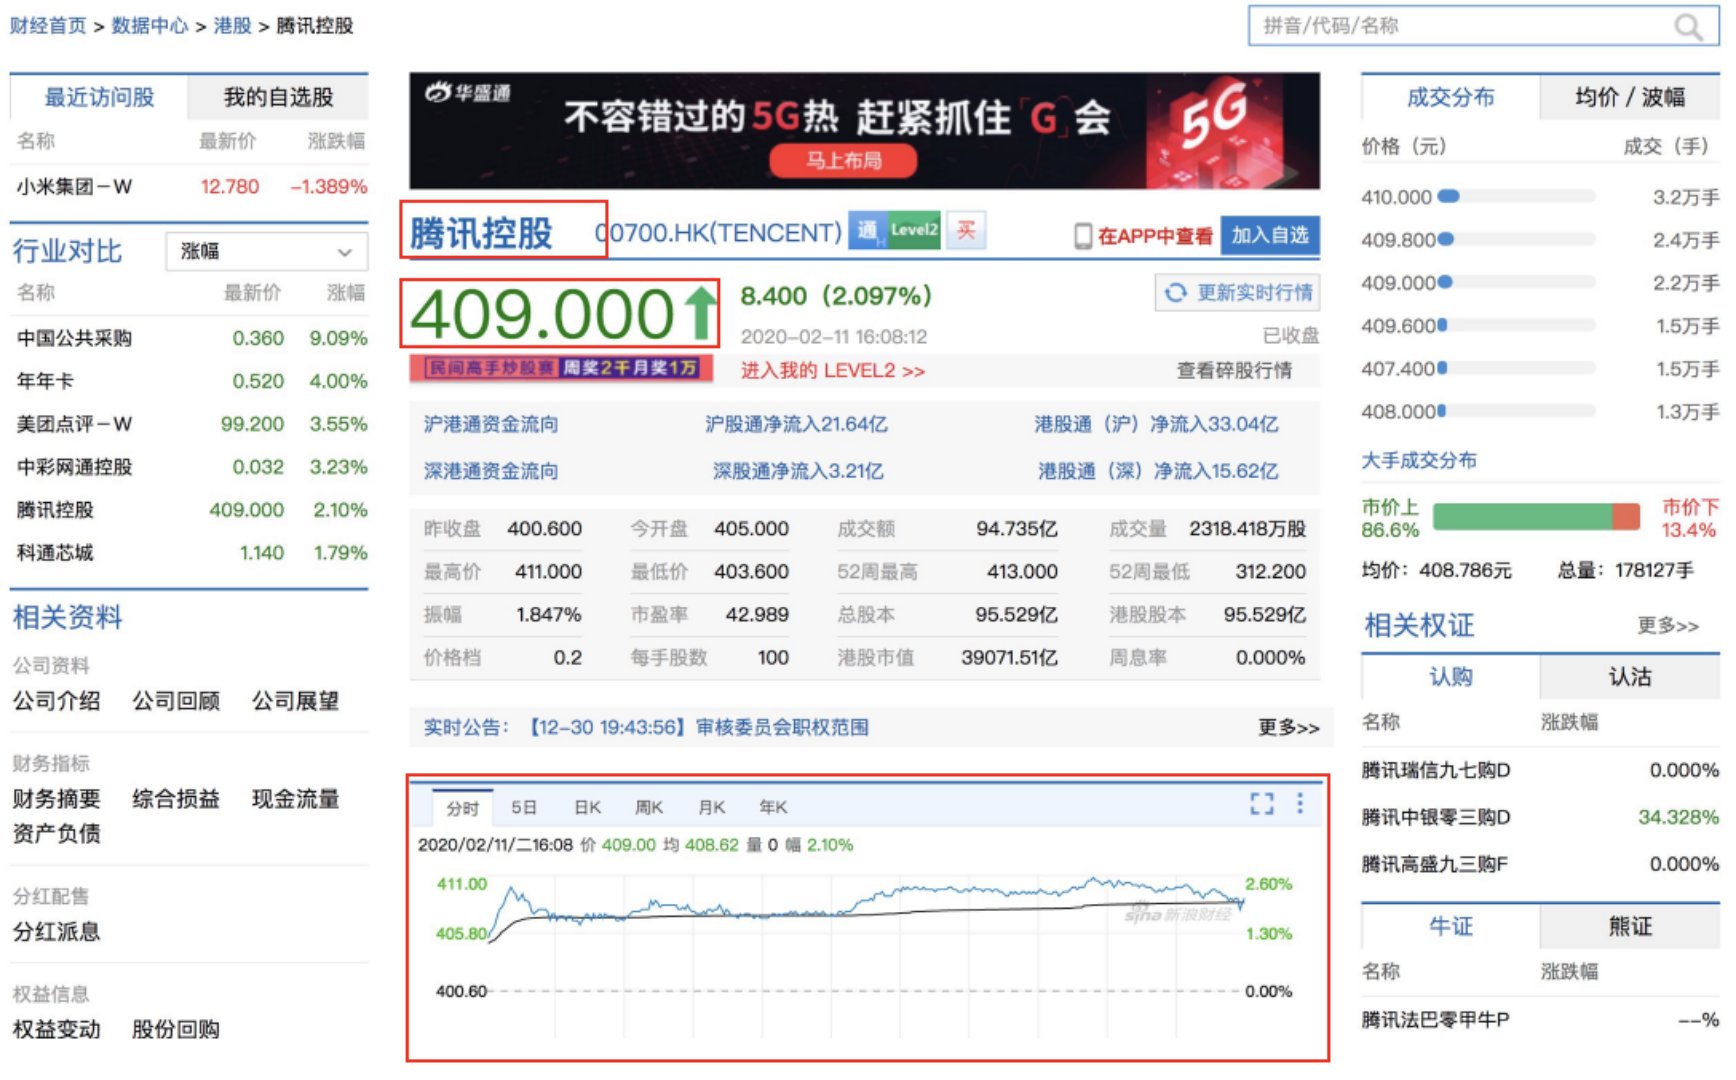Open 权益变动 link
This screenshot has width=1736, height=1080.
tap(56, 1030)
